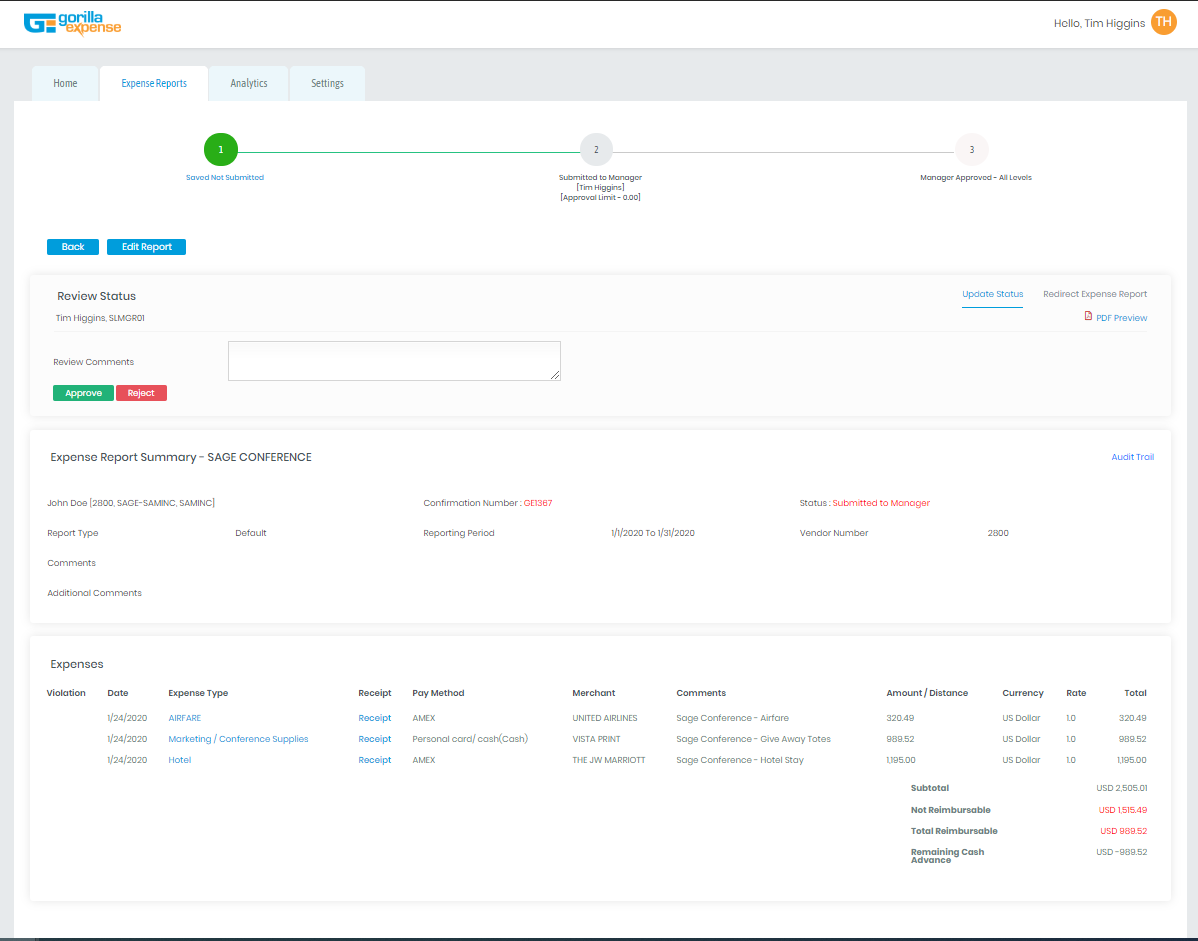
Task: Click the Hotel expense type link
Action: tap(179, 759)
